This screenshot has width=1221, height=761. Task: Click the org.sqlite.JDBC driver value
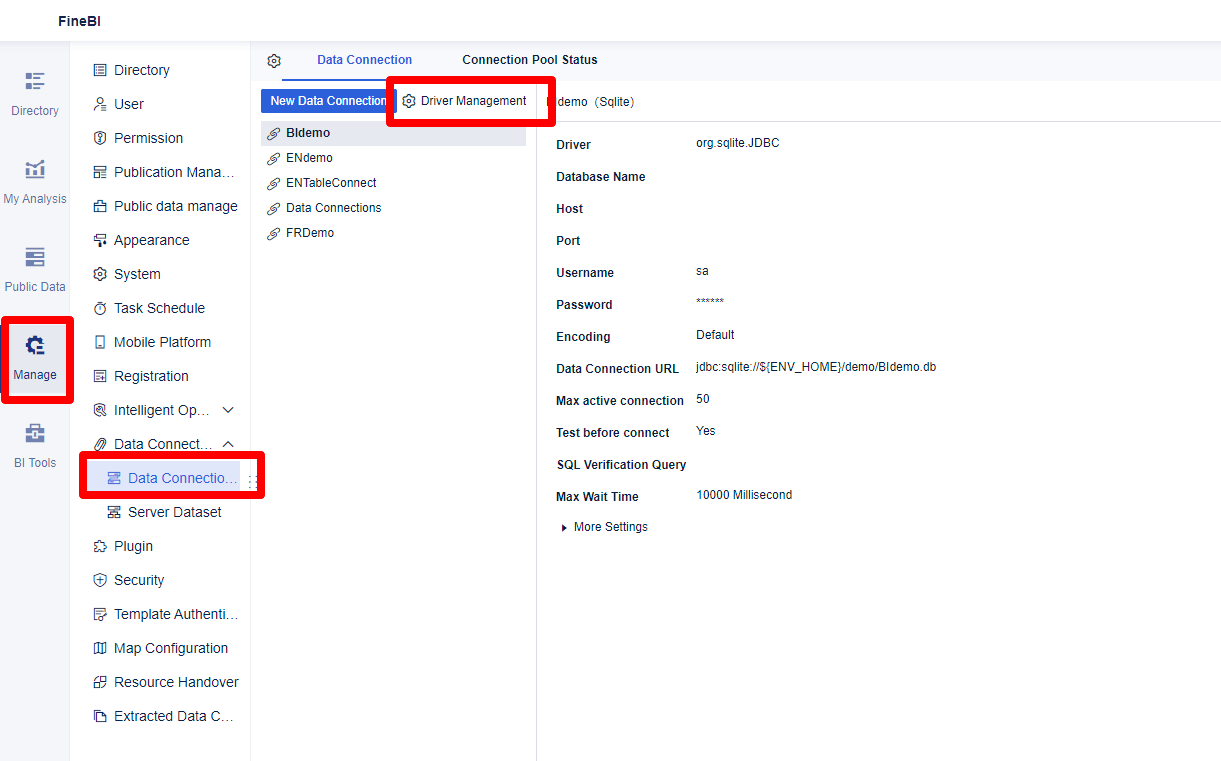point(738,143)
